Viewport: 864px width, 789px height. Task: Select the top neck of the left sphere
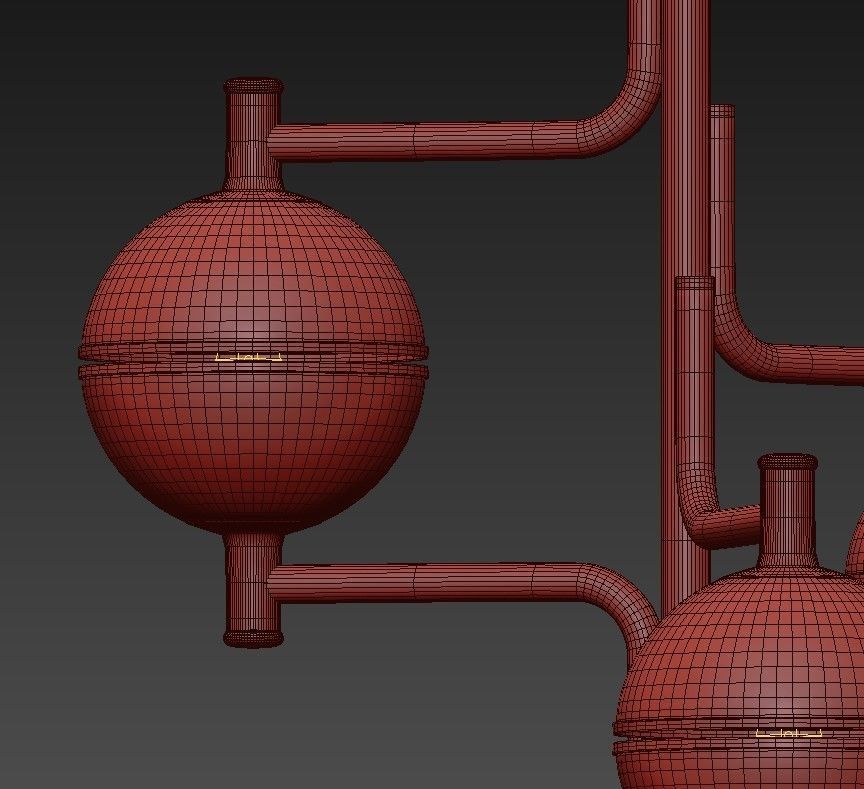tap(253, 135)
